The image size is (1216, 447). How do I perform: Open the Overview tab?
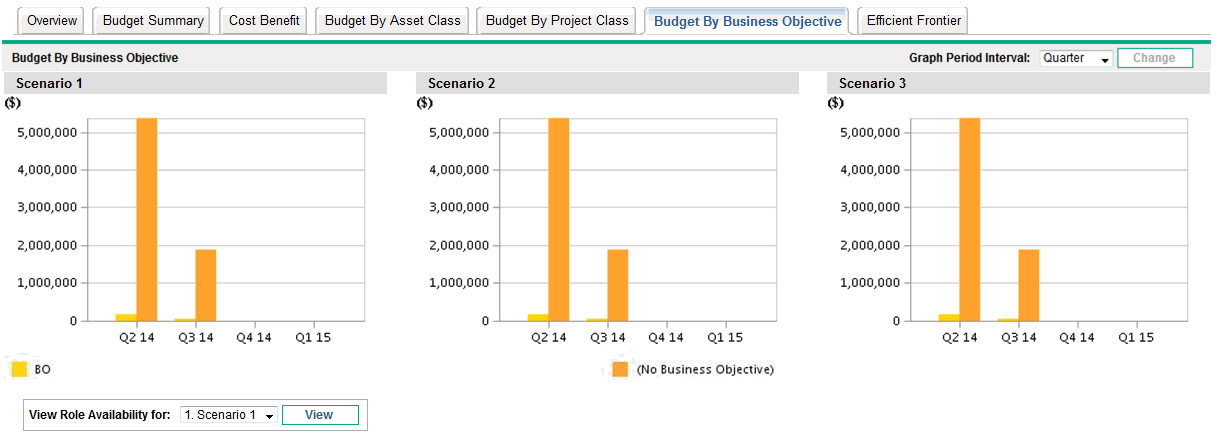(52, 21)
